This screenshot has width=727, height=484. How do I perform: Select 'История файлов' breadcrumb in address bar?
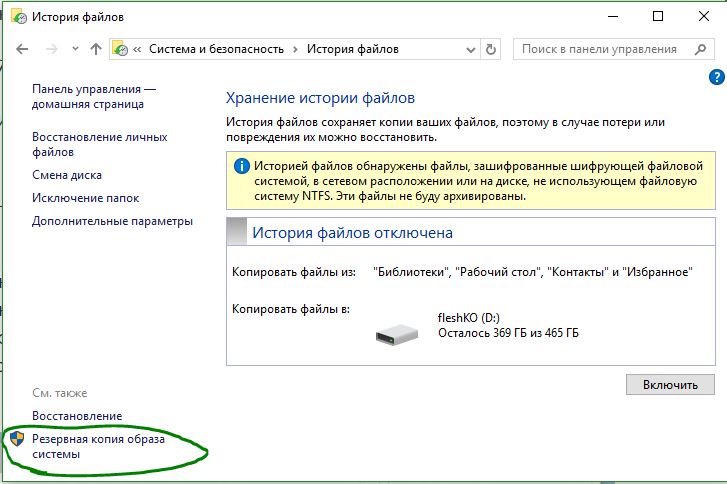[x=352, y=49]
